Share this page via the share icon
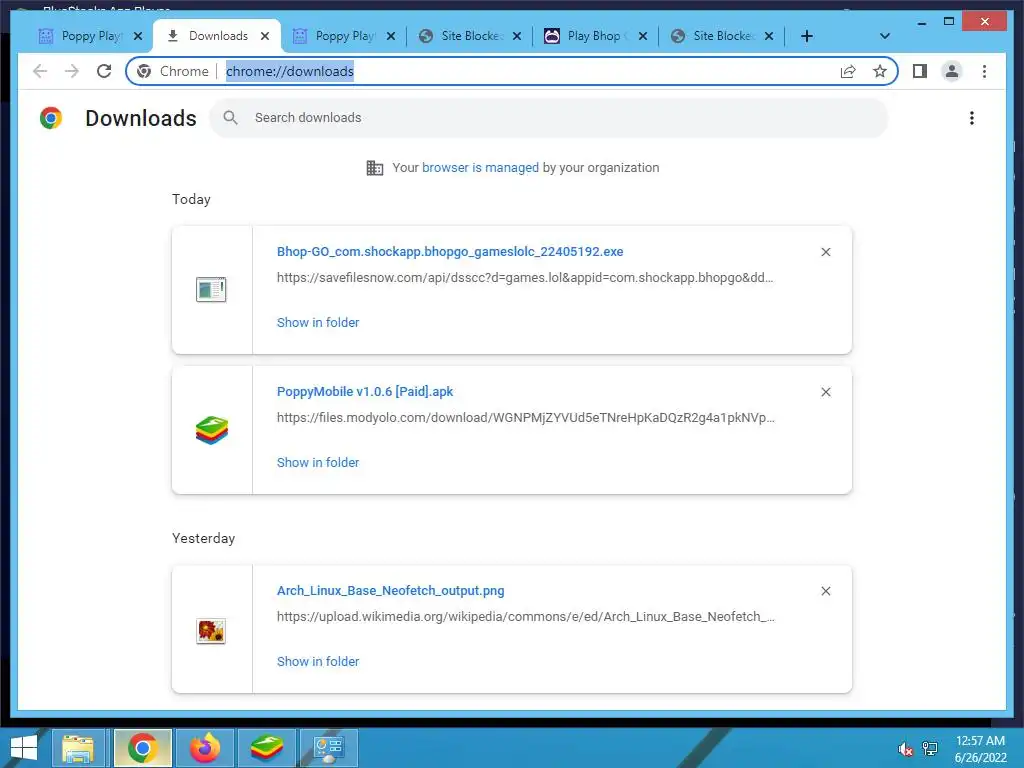Image resolution: width=1024 pixels, height=768 pixels. (848, 71)
